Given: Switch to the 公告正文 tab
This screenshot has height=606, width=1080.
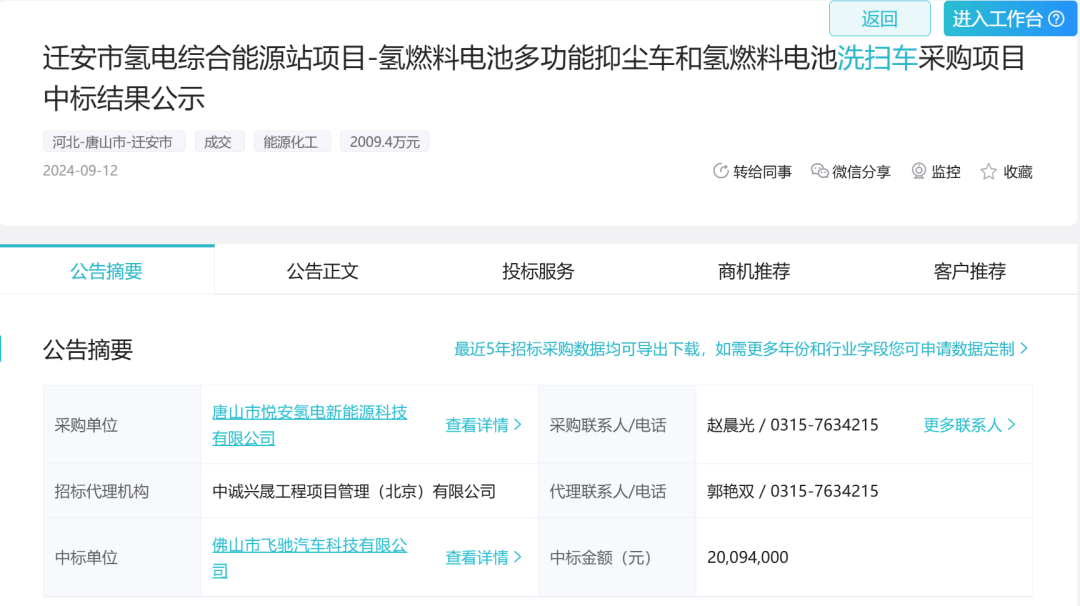Looking at the screenshot, I should click(x=322, y=271).
